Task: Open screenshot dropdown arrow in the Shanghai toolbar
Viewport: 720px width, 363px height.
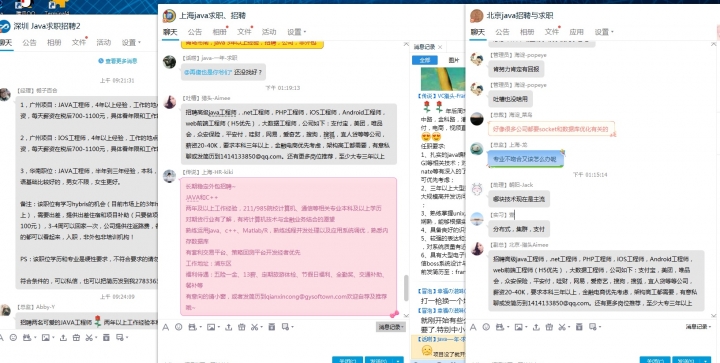Action: pos(261,327)
